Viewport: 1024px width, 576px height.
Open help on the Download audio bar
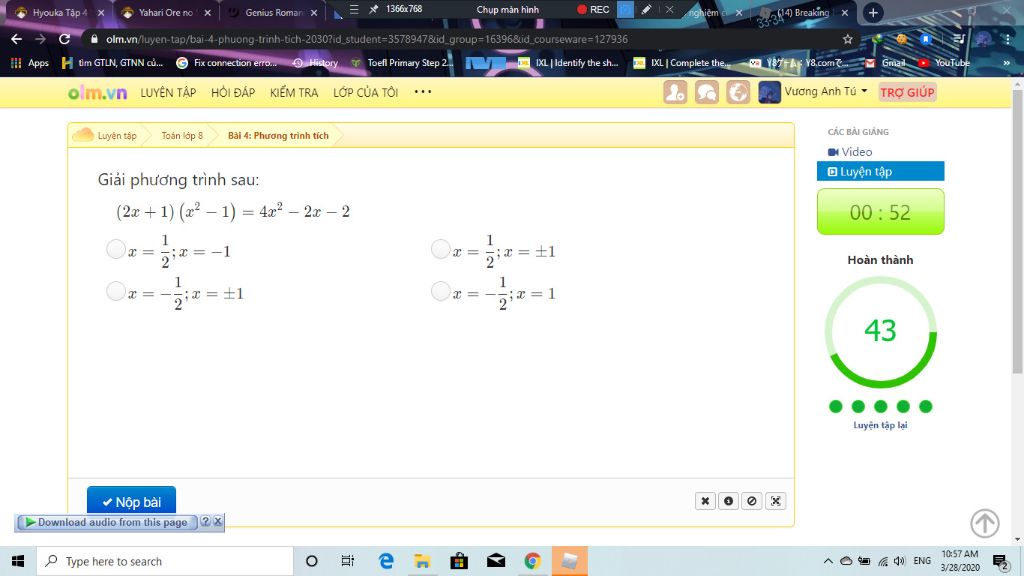(x=206, y=522)
